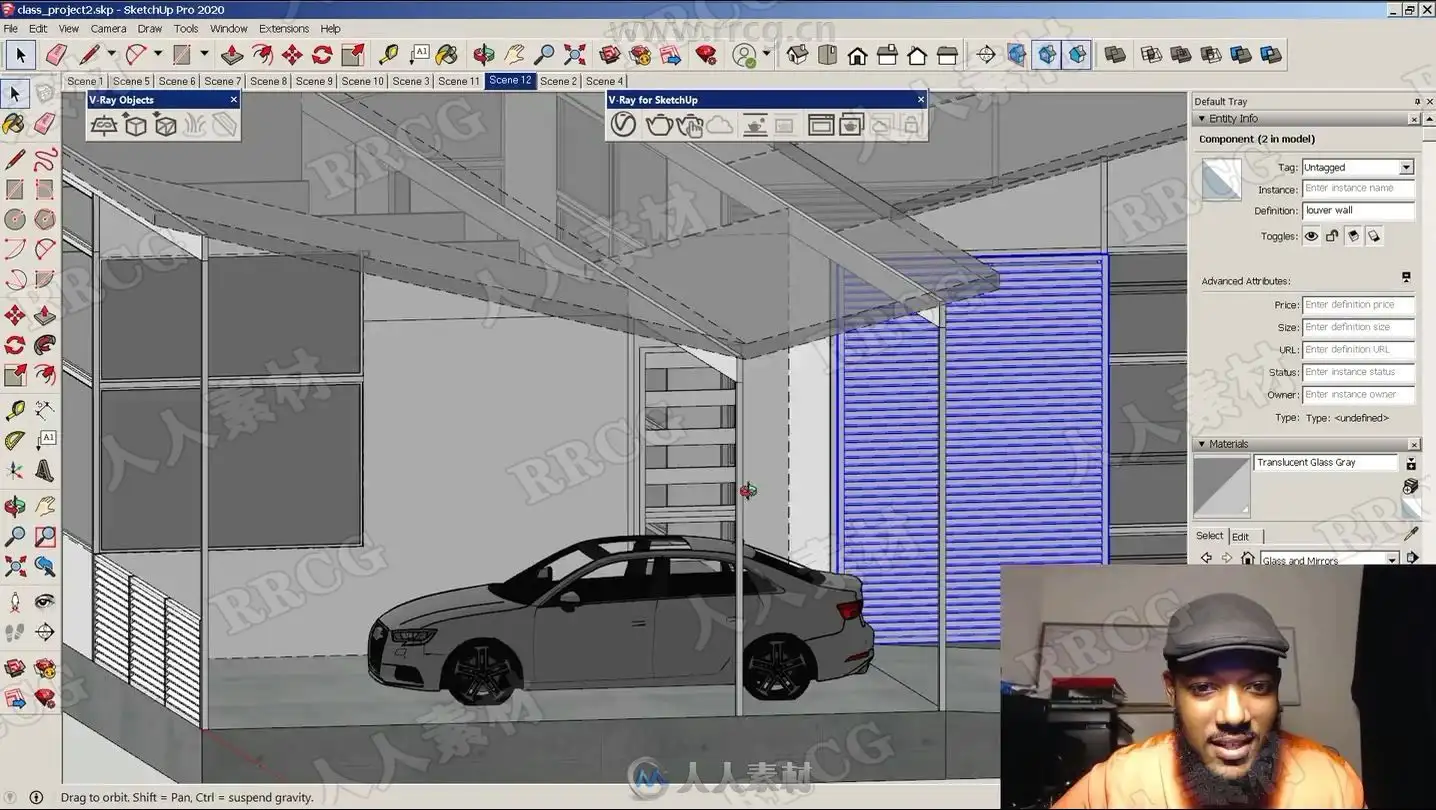Click the Translucent Glass Gray material swatch
Image resolution: width=1436 pixels, height=810 pixels.
pyautogui.click(x=1222, y=486)
